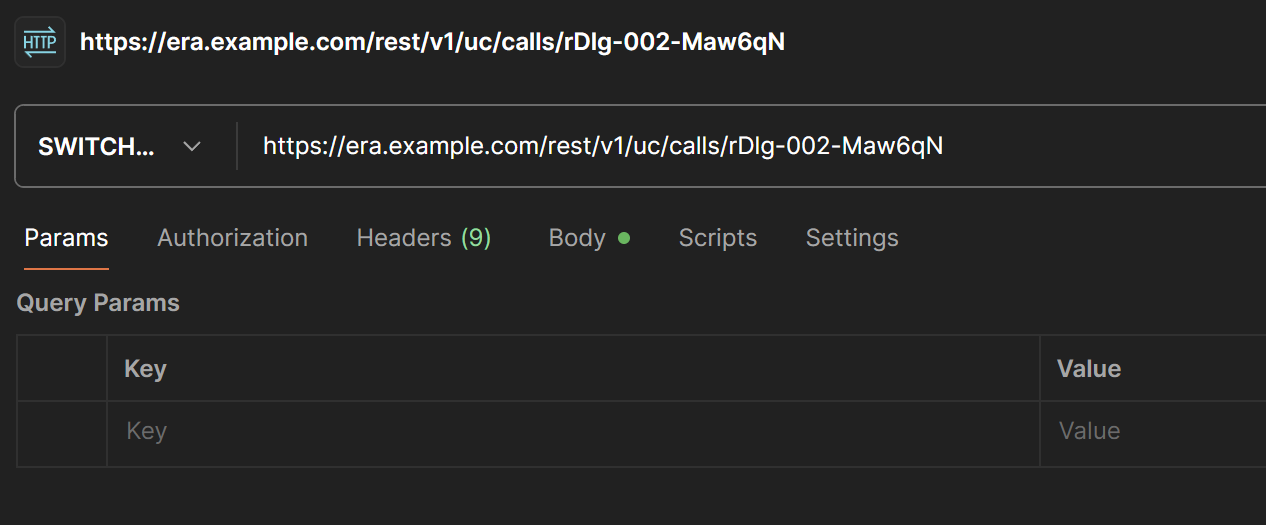Select the request title at the top
Viewport: 1266px width, 525px height.
[432, 42]
